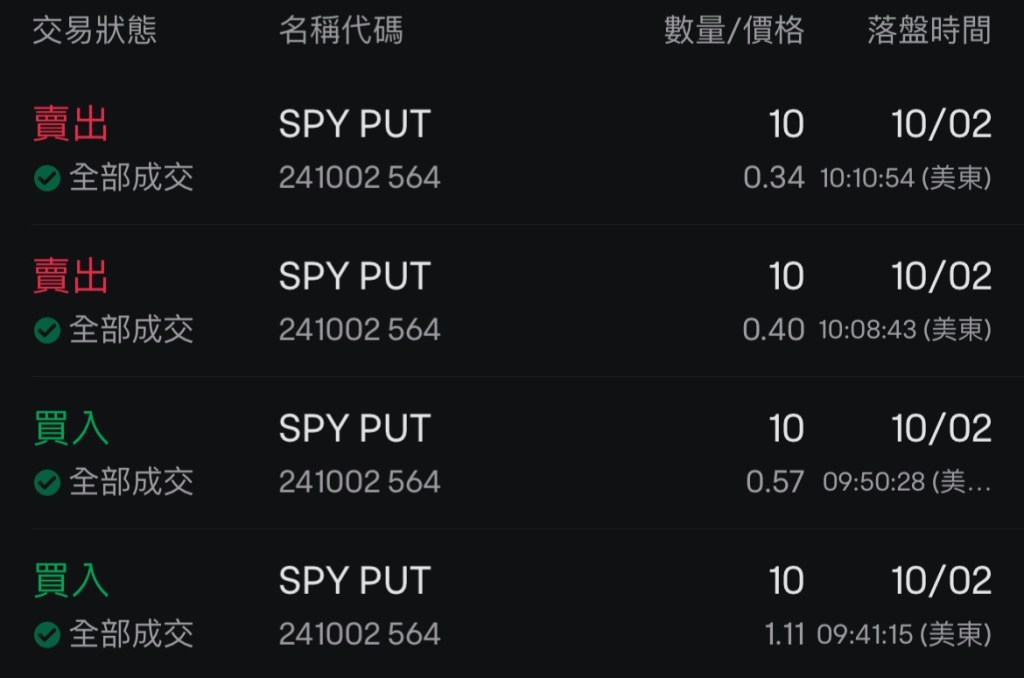Click green check icon on 09:41:15 buy order
1024x678 pixels.
[47, 635]
